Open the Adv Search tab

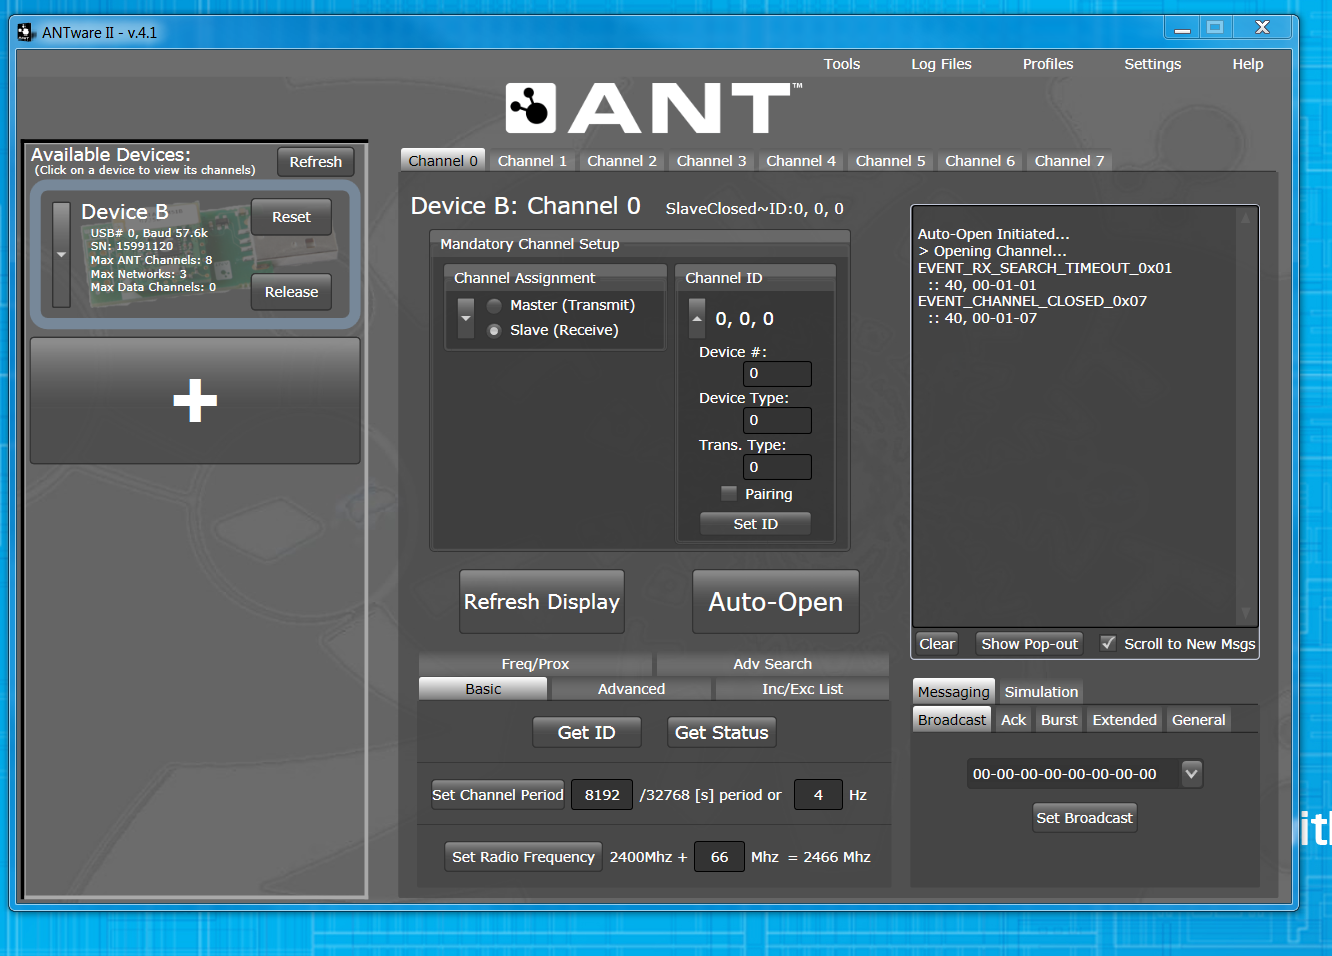tap(772, 664)
